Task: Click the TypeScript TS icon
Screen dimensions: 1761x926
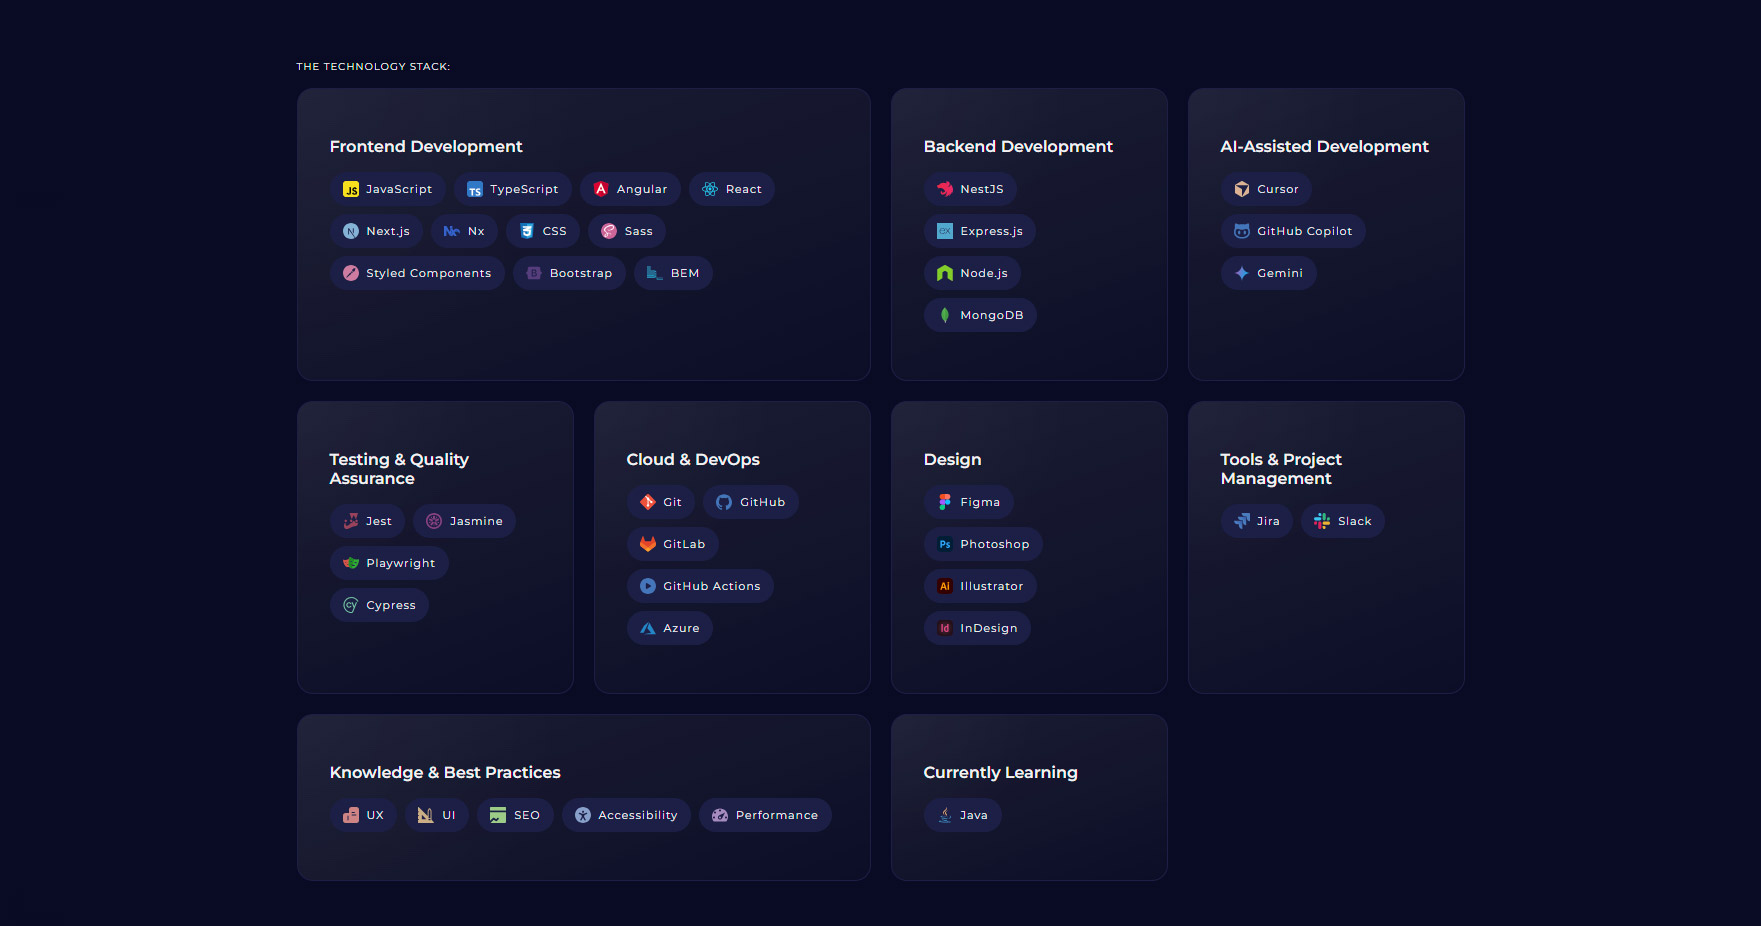Action: 475,189
